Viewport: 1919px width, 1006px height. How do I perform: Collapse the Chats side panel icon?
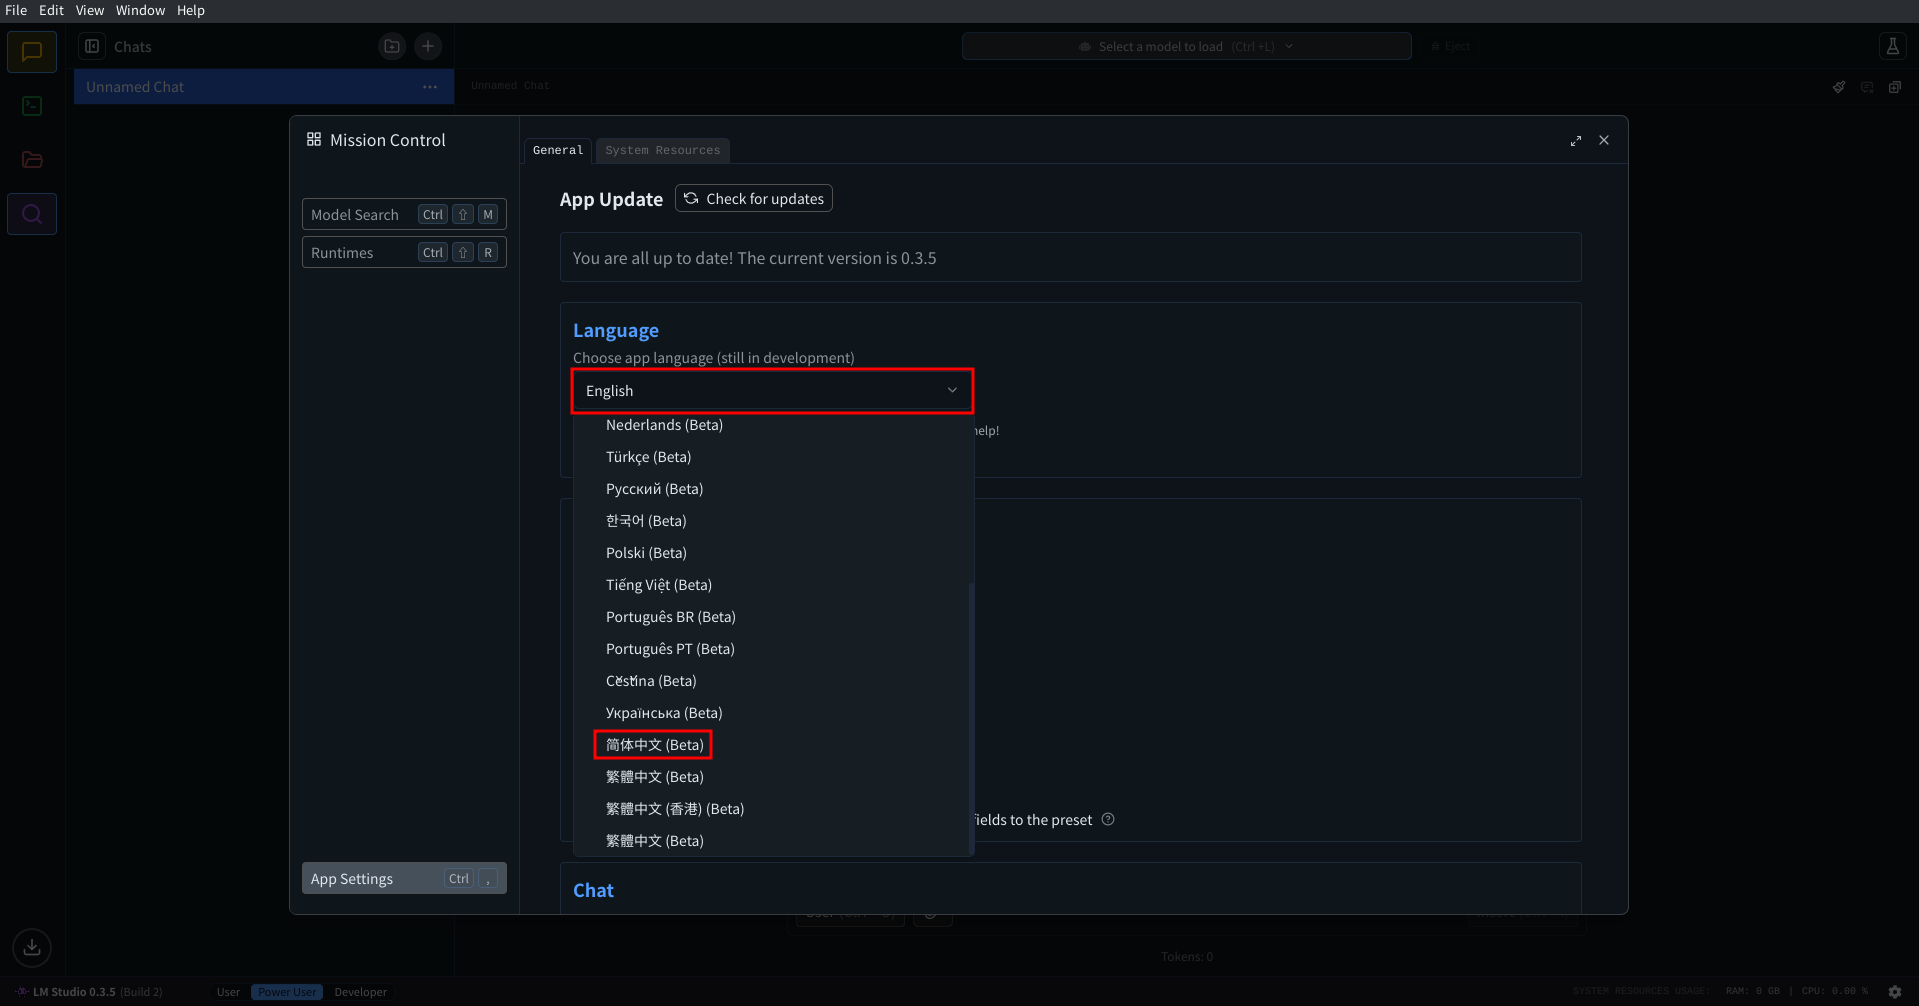click(x=92, y=46)
